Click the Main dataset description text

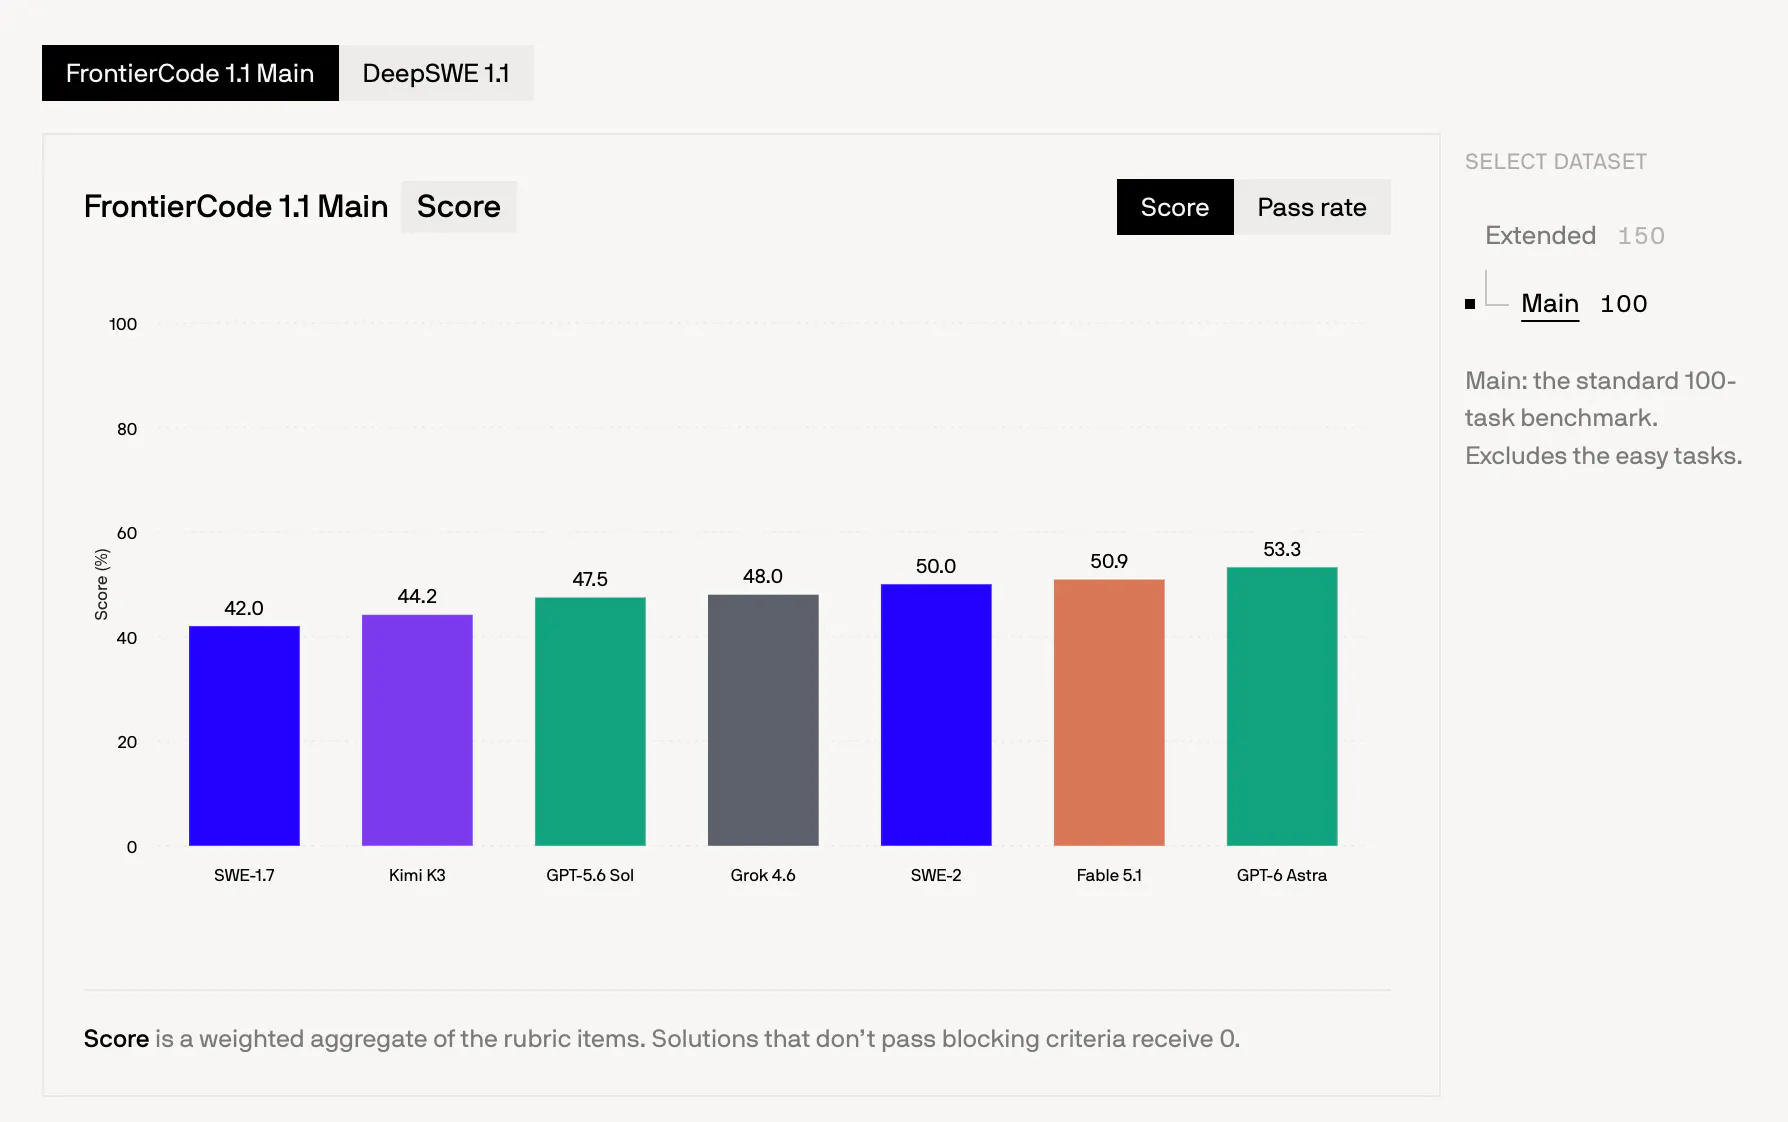click(x=1603, y=418)
